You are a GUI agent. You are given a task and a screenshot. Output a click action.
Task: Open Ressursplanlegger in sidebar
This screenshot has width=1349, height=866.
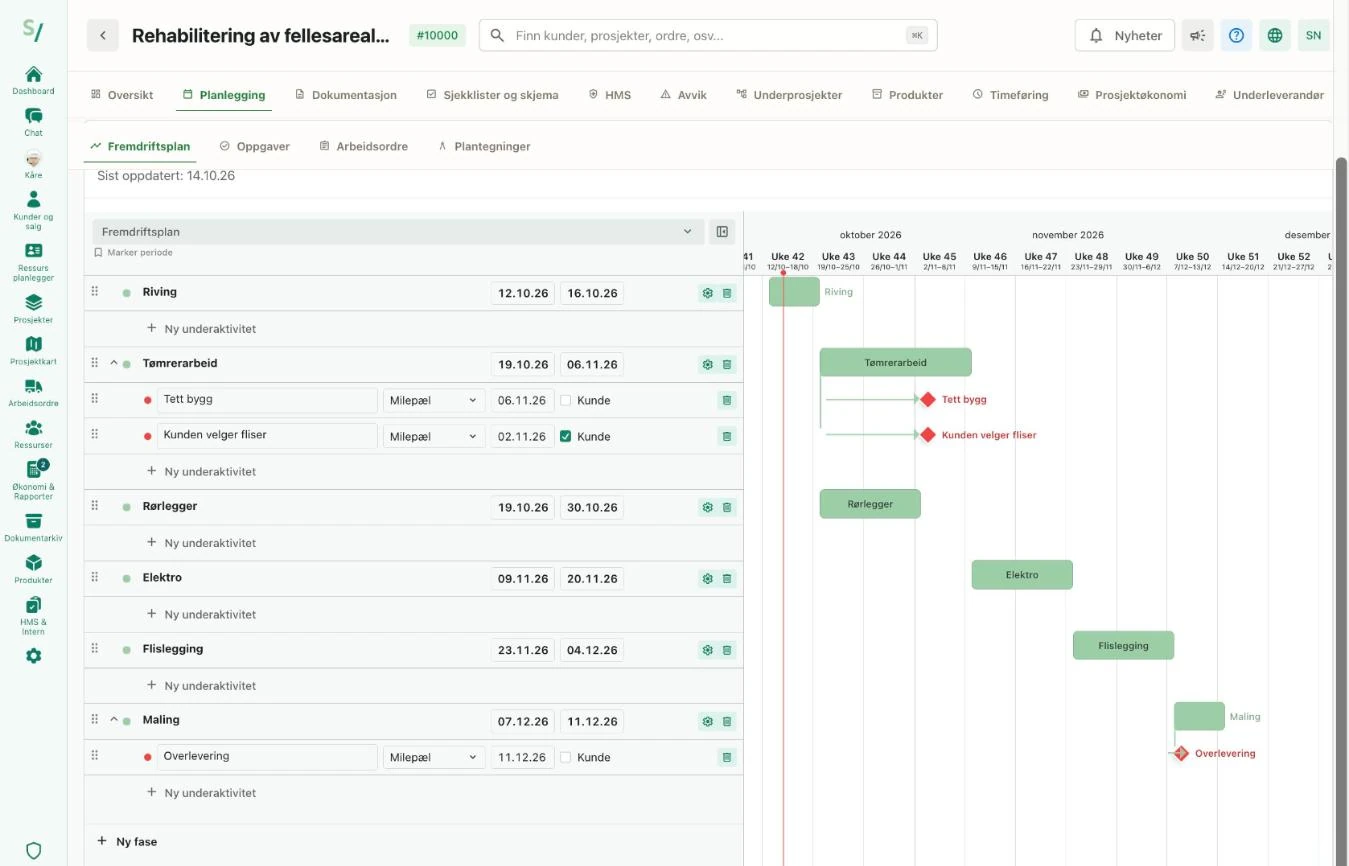[x=33, y=262]
